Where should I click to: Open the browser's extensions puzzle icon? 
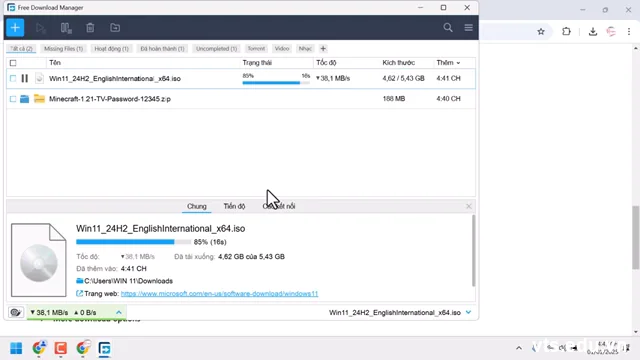[566, 31]
